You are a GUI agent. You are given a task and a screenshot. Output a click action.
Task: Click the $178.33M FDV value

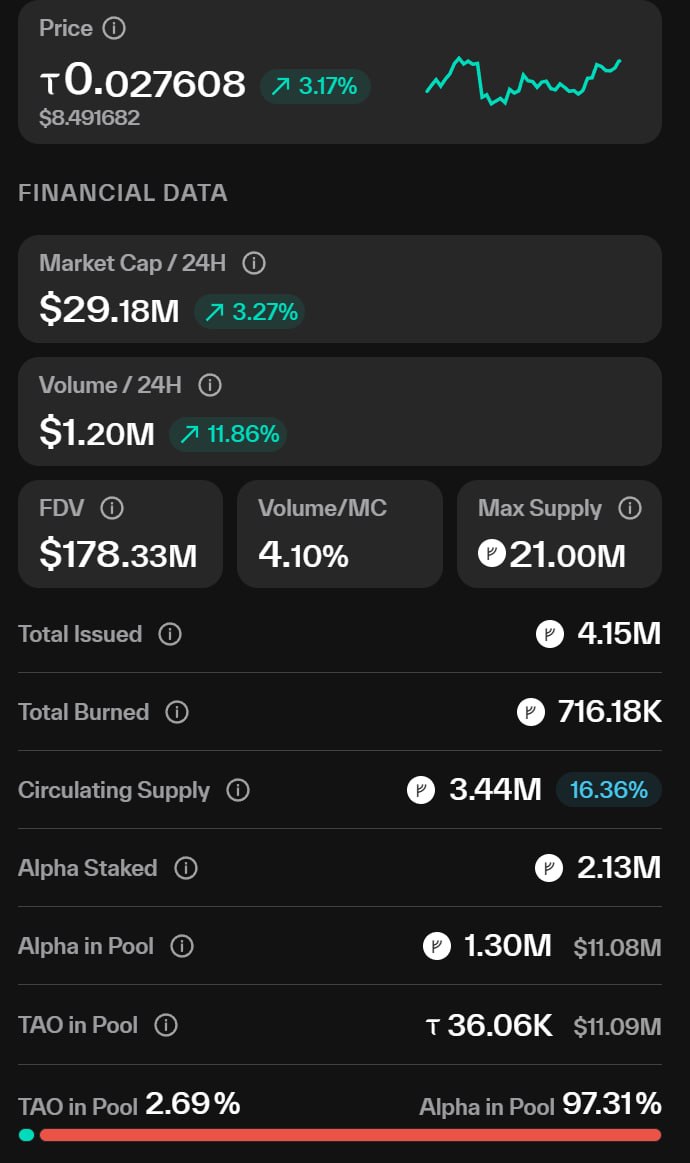click(x=118, y=554)
